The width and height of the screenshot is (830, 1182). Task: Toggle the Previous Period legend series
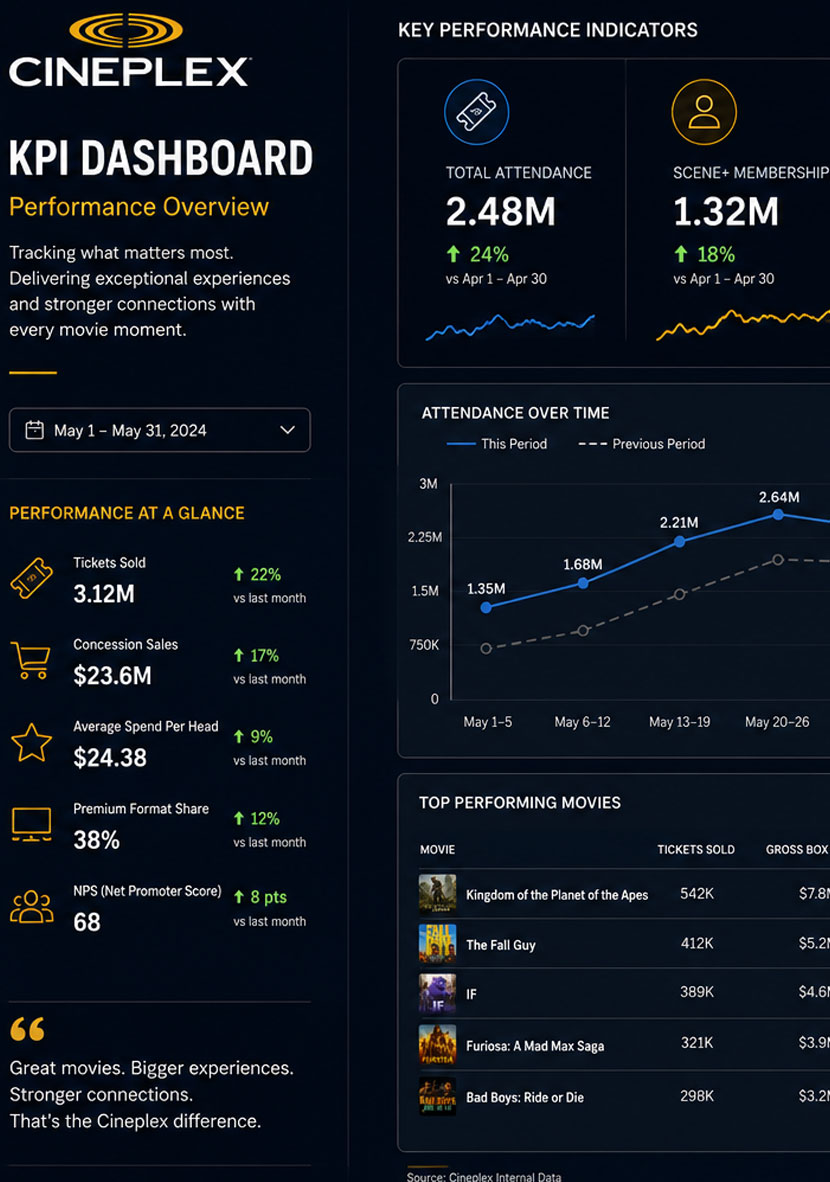coord(642,444)
